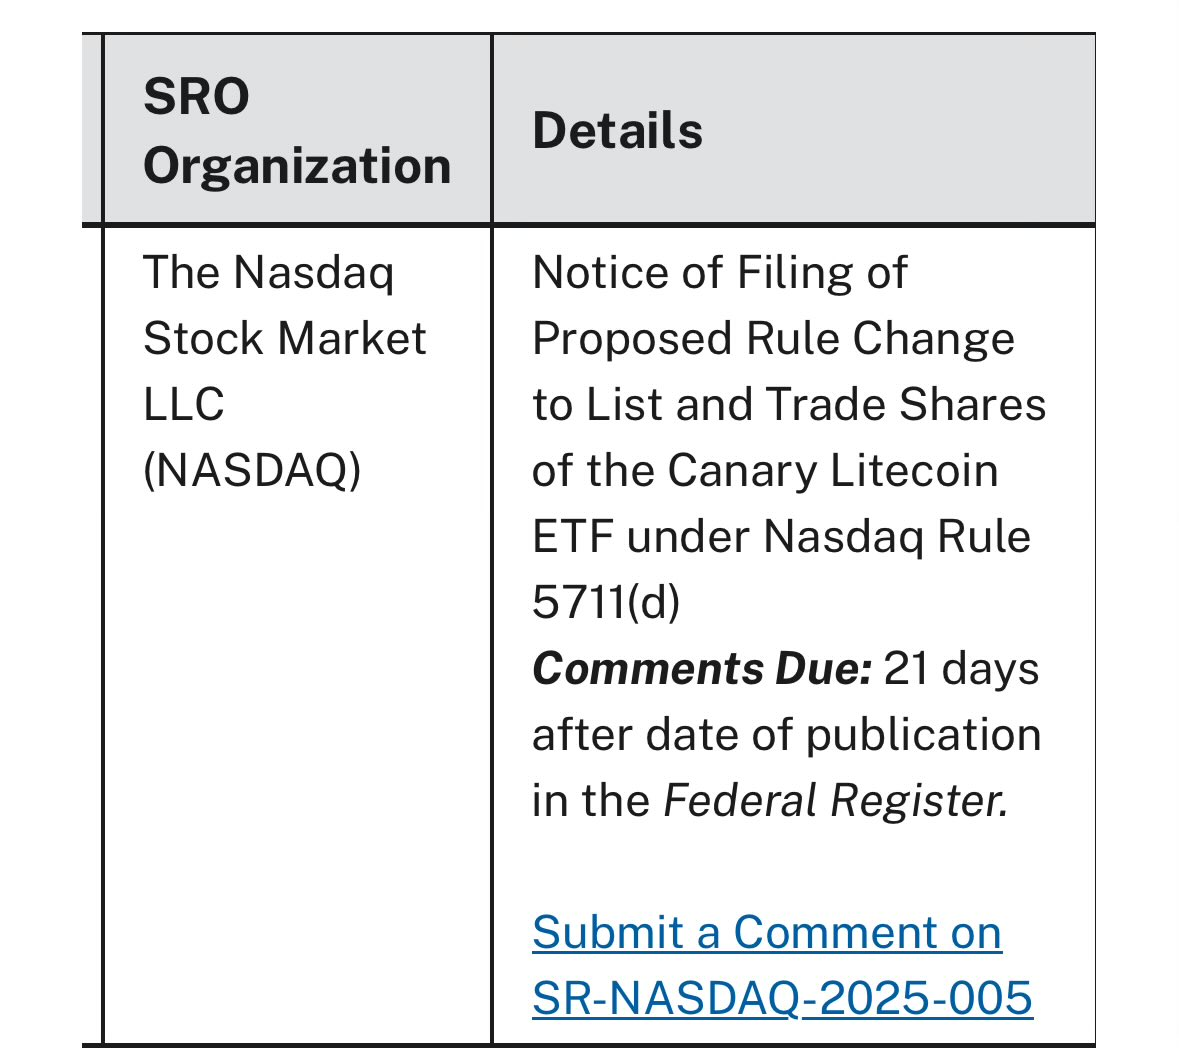Click ETF under Nasdaq Rule line
1179x1048 pixels.
coord(781,537)
